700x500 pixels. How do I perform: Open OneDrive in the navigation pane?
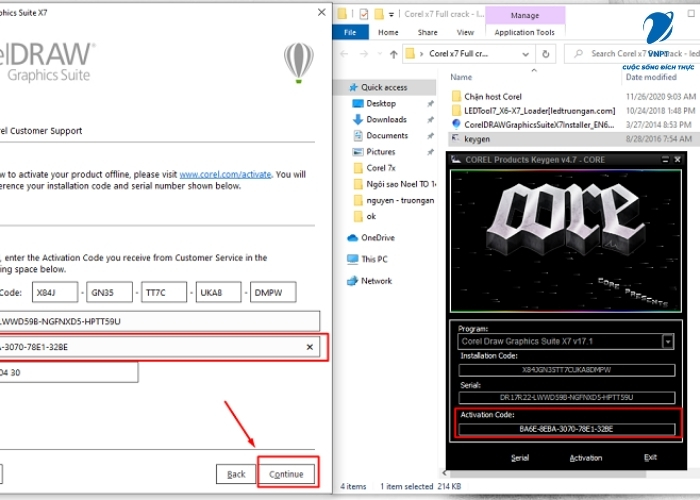(377, 237)
